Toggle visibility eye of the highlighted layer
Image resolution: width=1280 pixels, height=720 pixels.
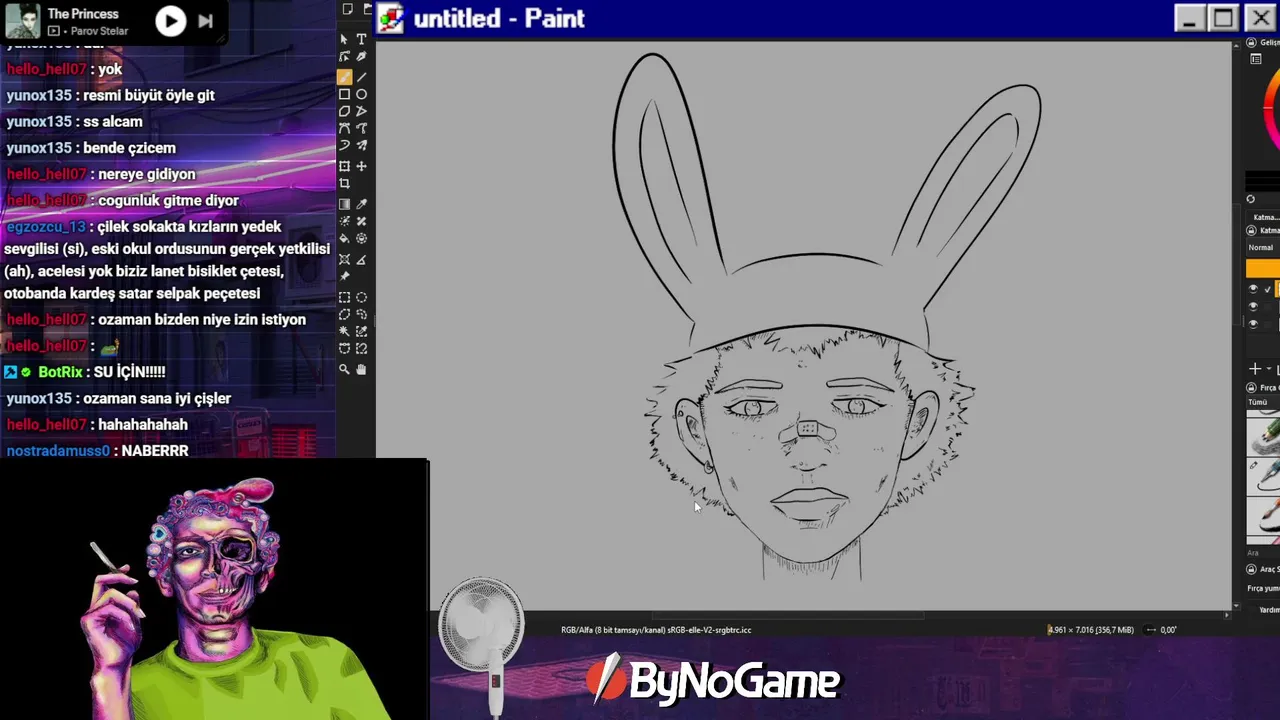tap(1253, 289)
